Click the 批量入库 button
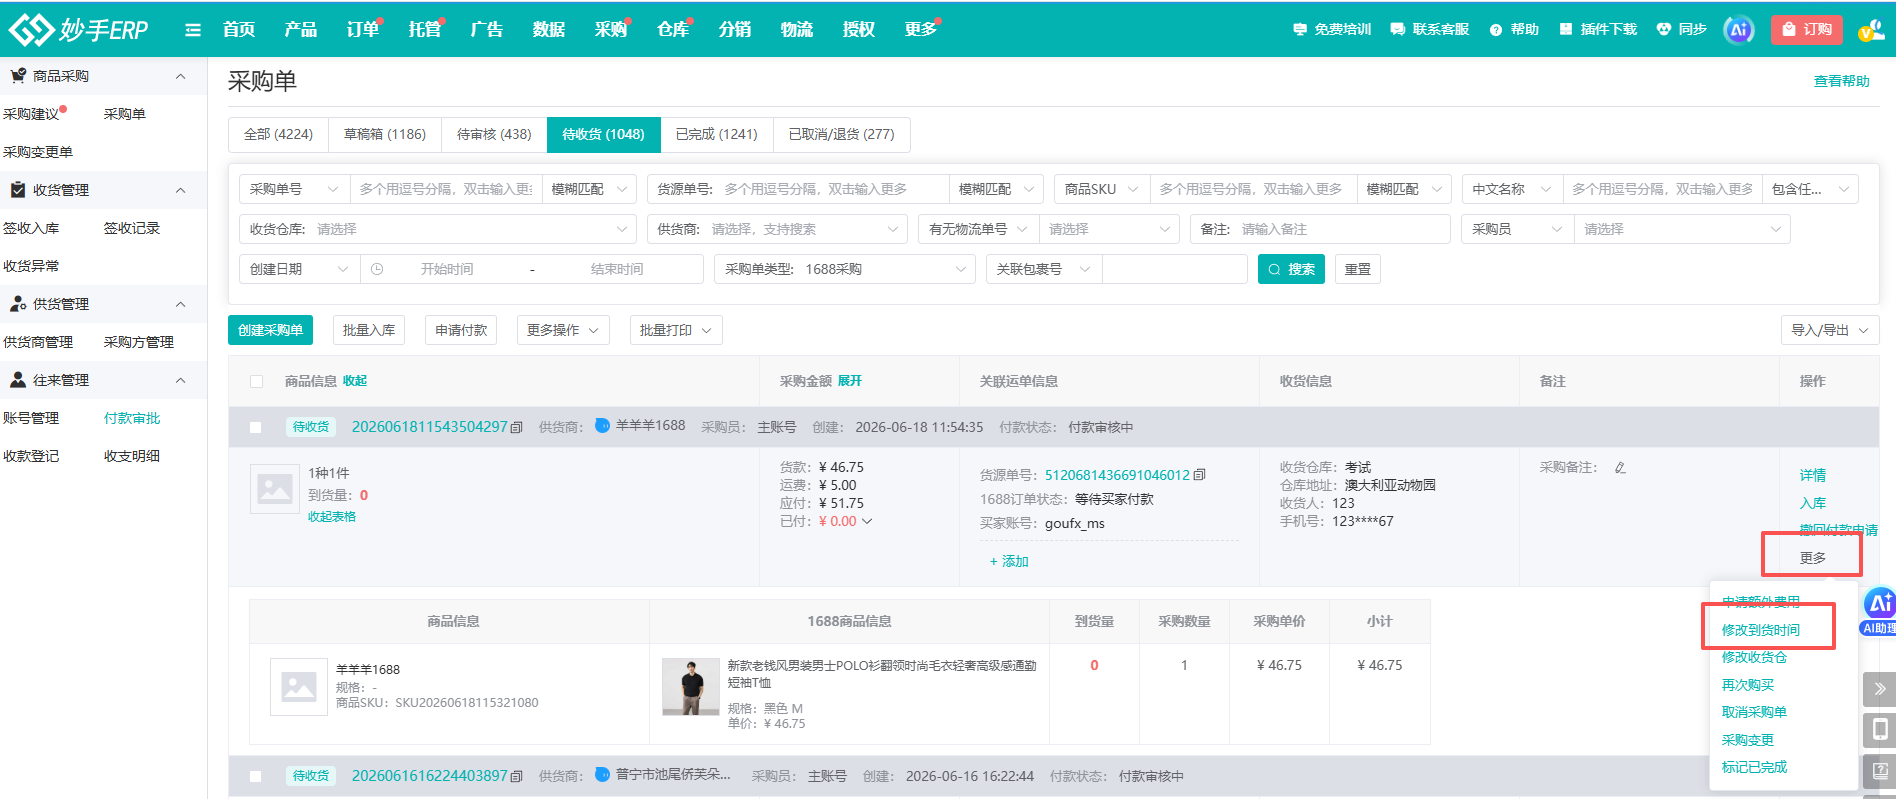The width and height of the screenshot is (1896, 799). tap(369, 330)
